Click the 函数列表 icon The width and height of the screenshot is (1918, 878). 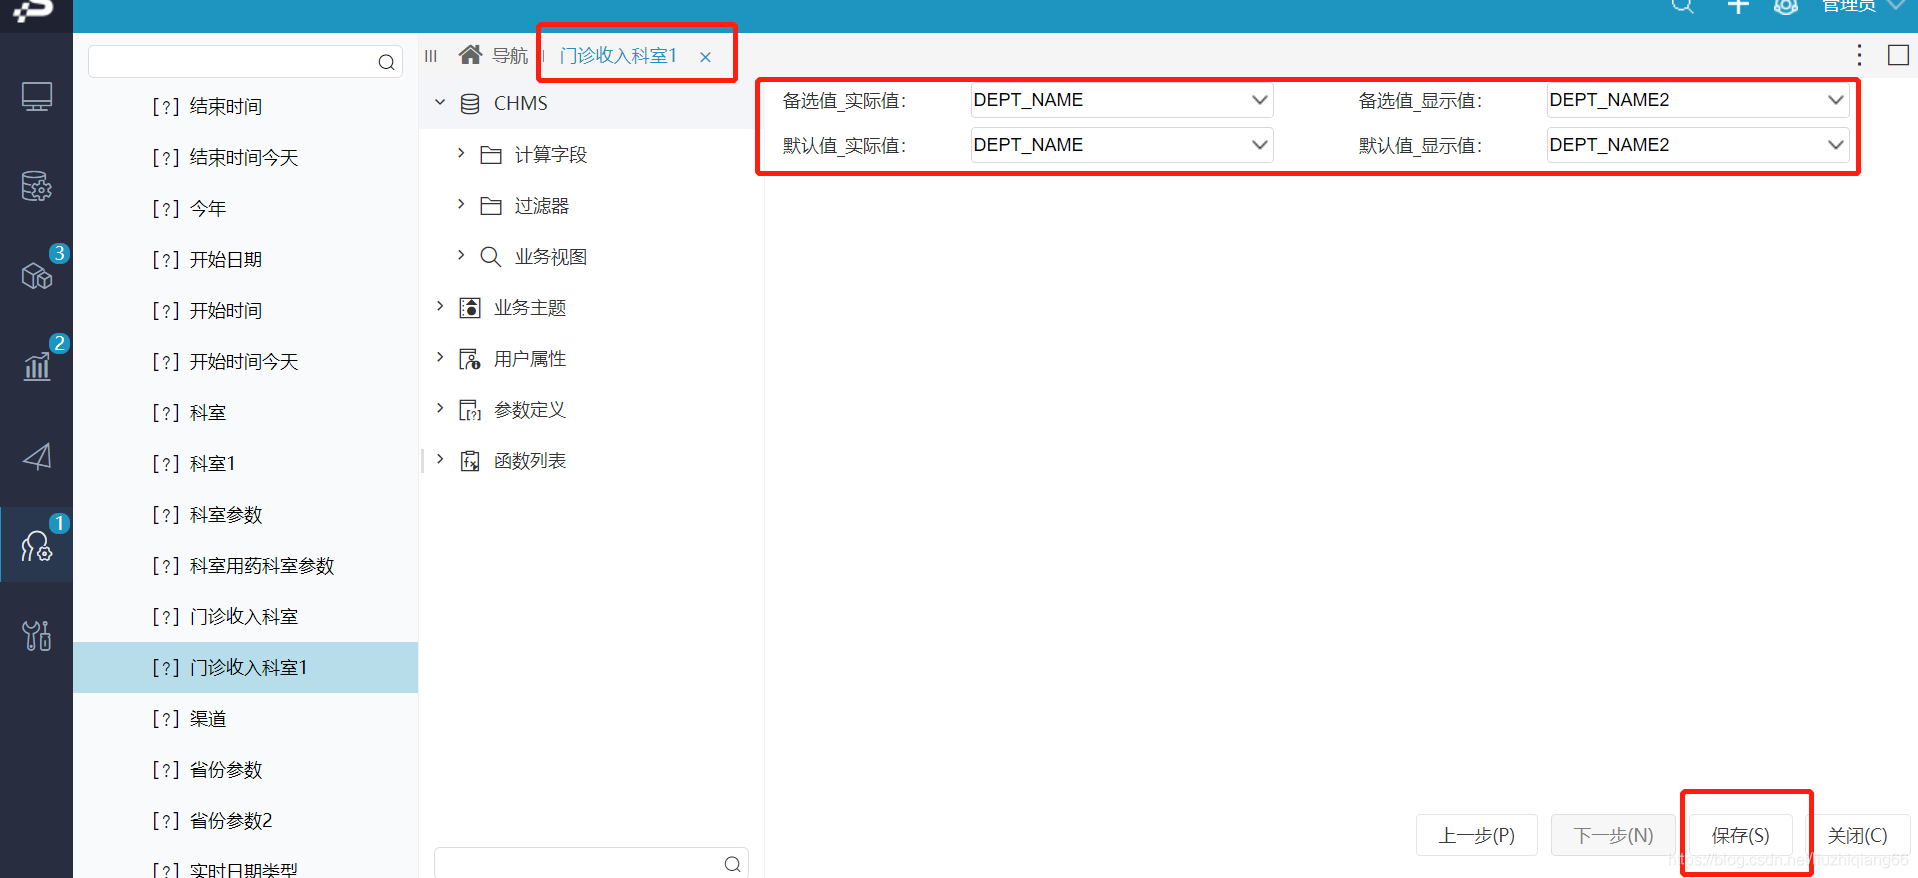tap(470, 460)
